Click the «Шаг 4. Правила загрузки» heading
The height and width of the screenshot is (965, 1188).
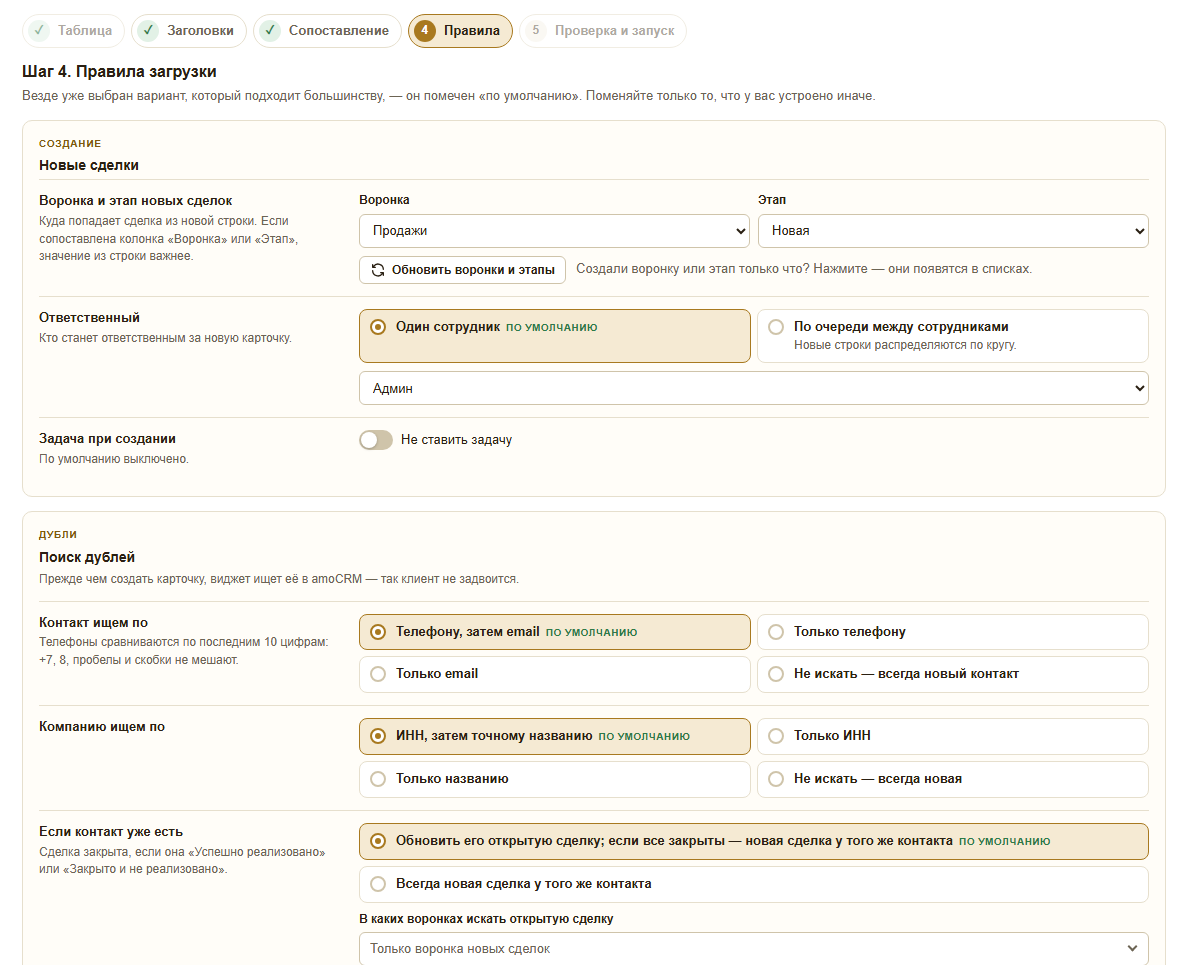[x=120, y=71]
